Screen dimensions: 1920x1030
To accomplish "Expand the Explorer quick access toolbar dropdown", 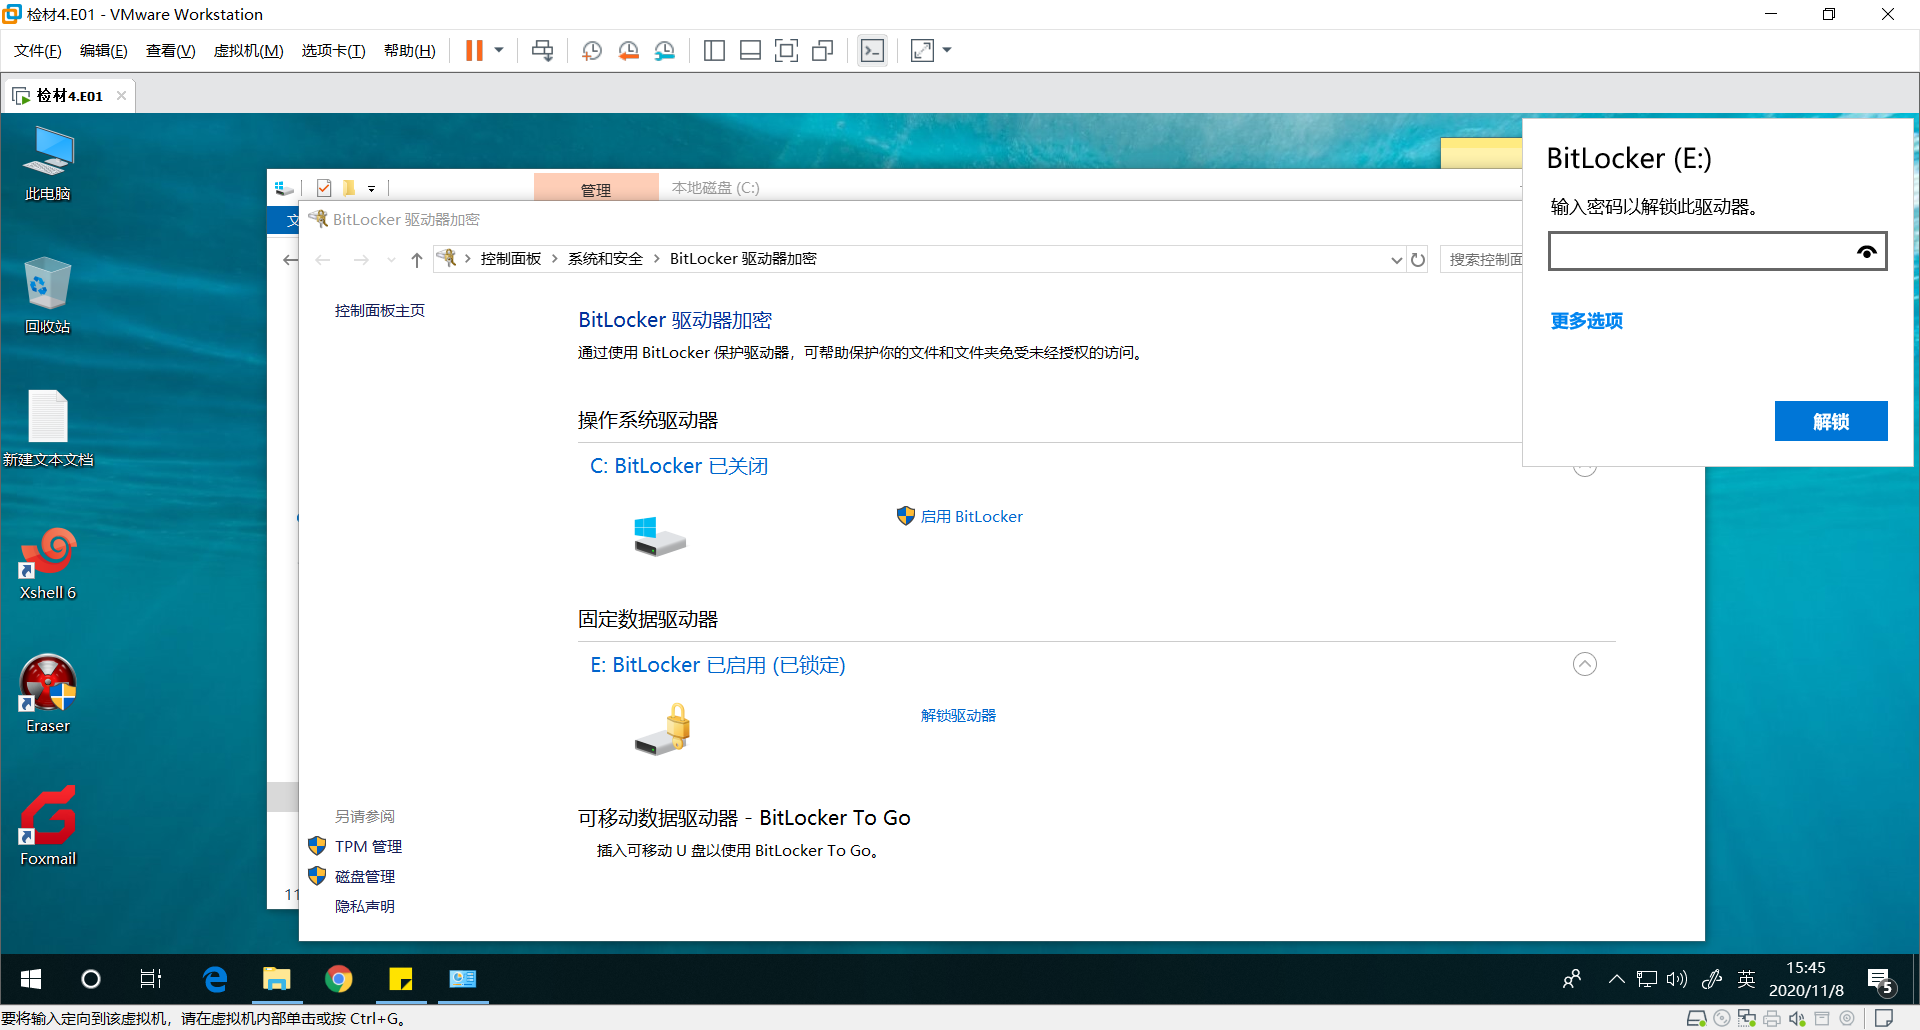I will (x=371, y=189).
